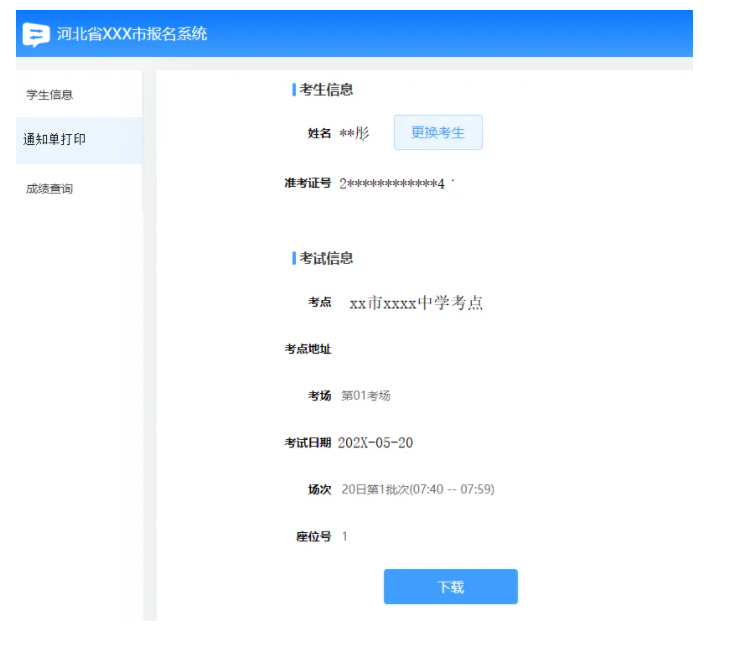Go to 成绩查询 in the sidebar
This screenshot has height=670, width=753.
pyautogui.click(x=50, y=189)
